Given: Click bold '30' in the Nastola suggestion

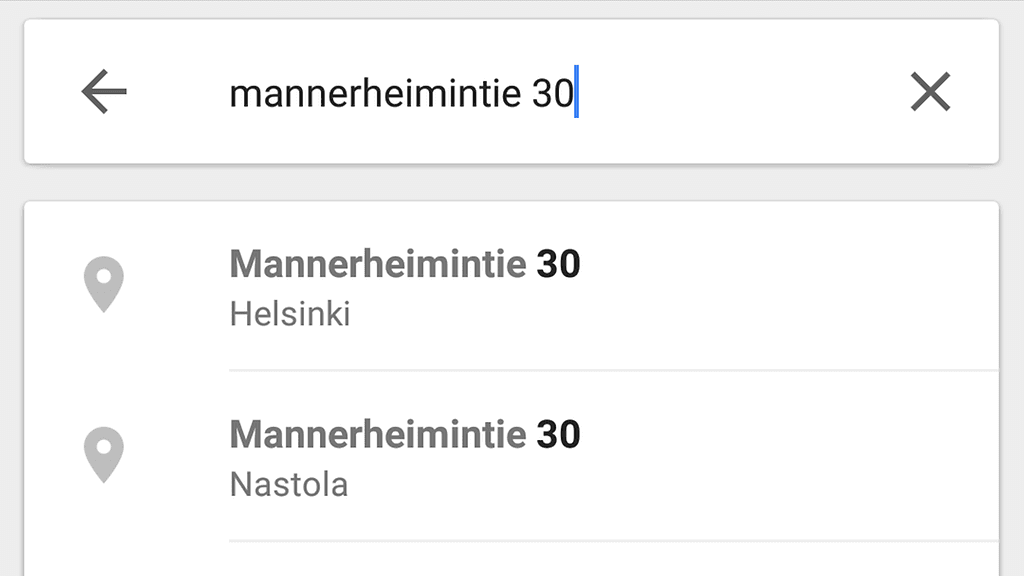Looking at the screenshot, I should (558, 434).
